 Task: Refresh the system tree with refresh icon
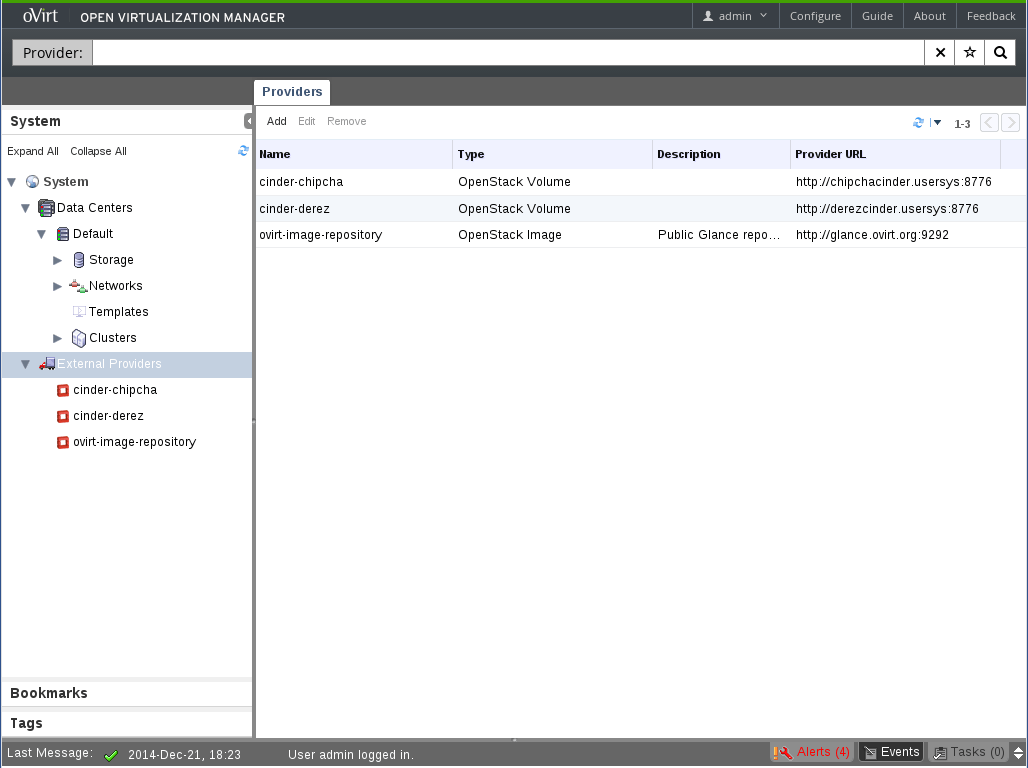pyautogui.click(x=243, y=151)
